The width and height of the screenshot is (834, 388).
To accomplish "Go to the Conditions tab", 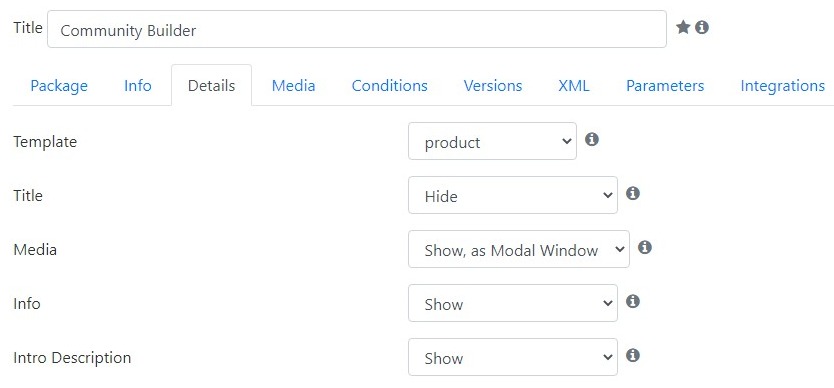I will [x=390, y=86].
